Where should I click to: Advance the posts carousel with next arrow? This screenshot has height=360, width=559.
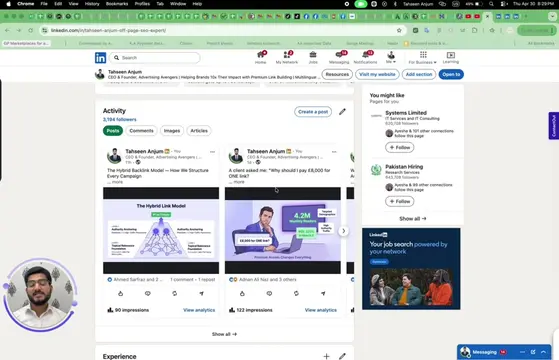[x=344, y=231]
